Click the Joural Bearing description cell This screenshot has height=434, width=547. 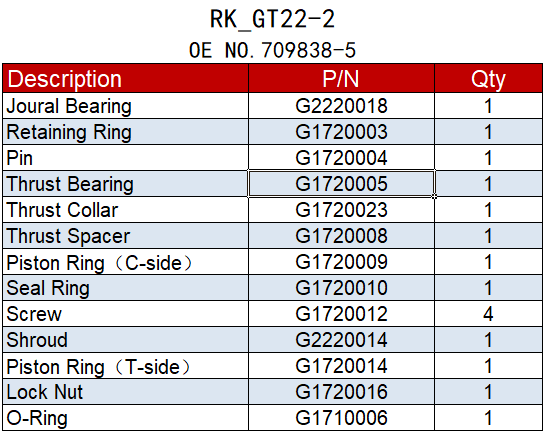tap(126, 106)
